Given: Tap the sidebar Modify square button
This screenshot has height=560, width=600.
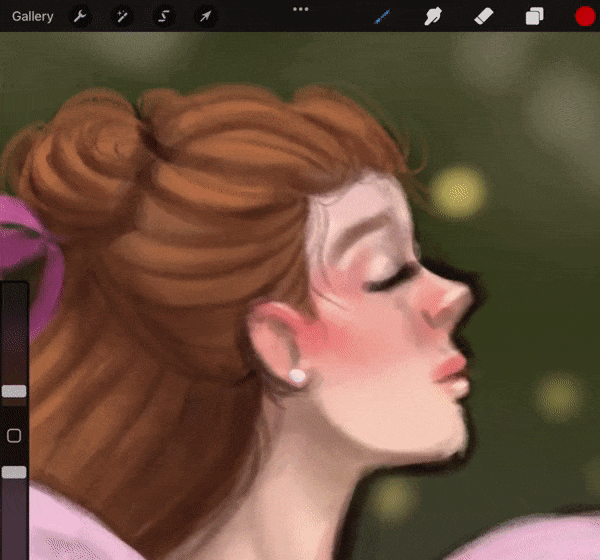Looking at the screenshot, I should point(14,436).
